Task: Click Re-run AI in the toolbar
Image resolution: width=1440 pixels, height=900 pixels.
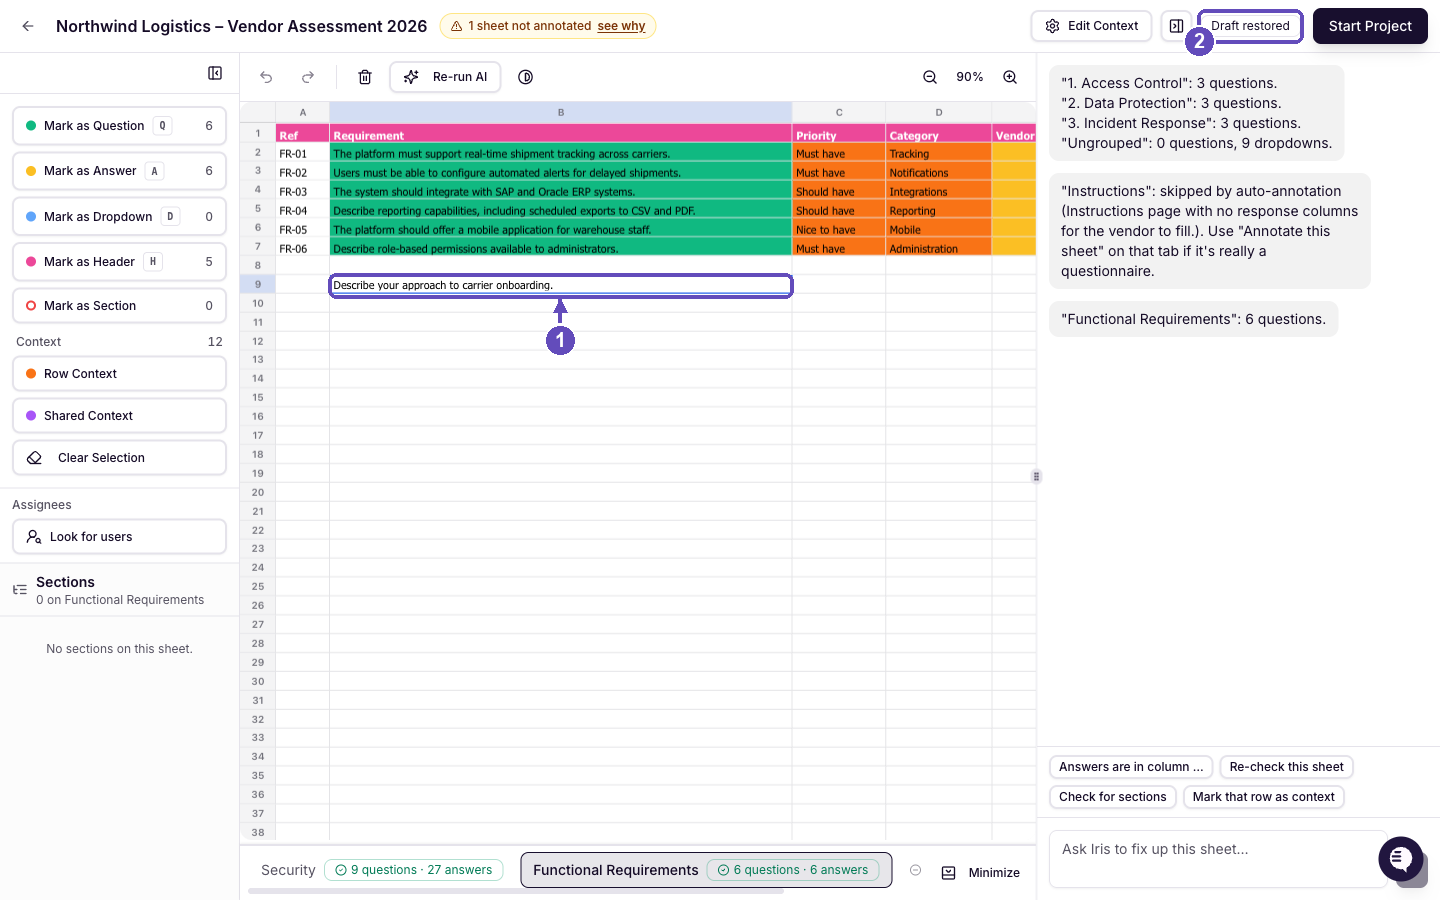Action: [x=446, y=77]
